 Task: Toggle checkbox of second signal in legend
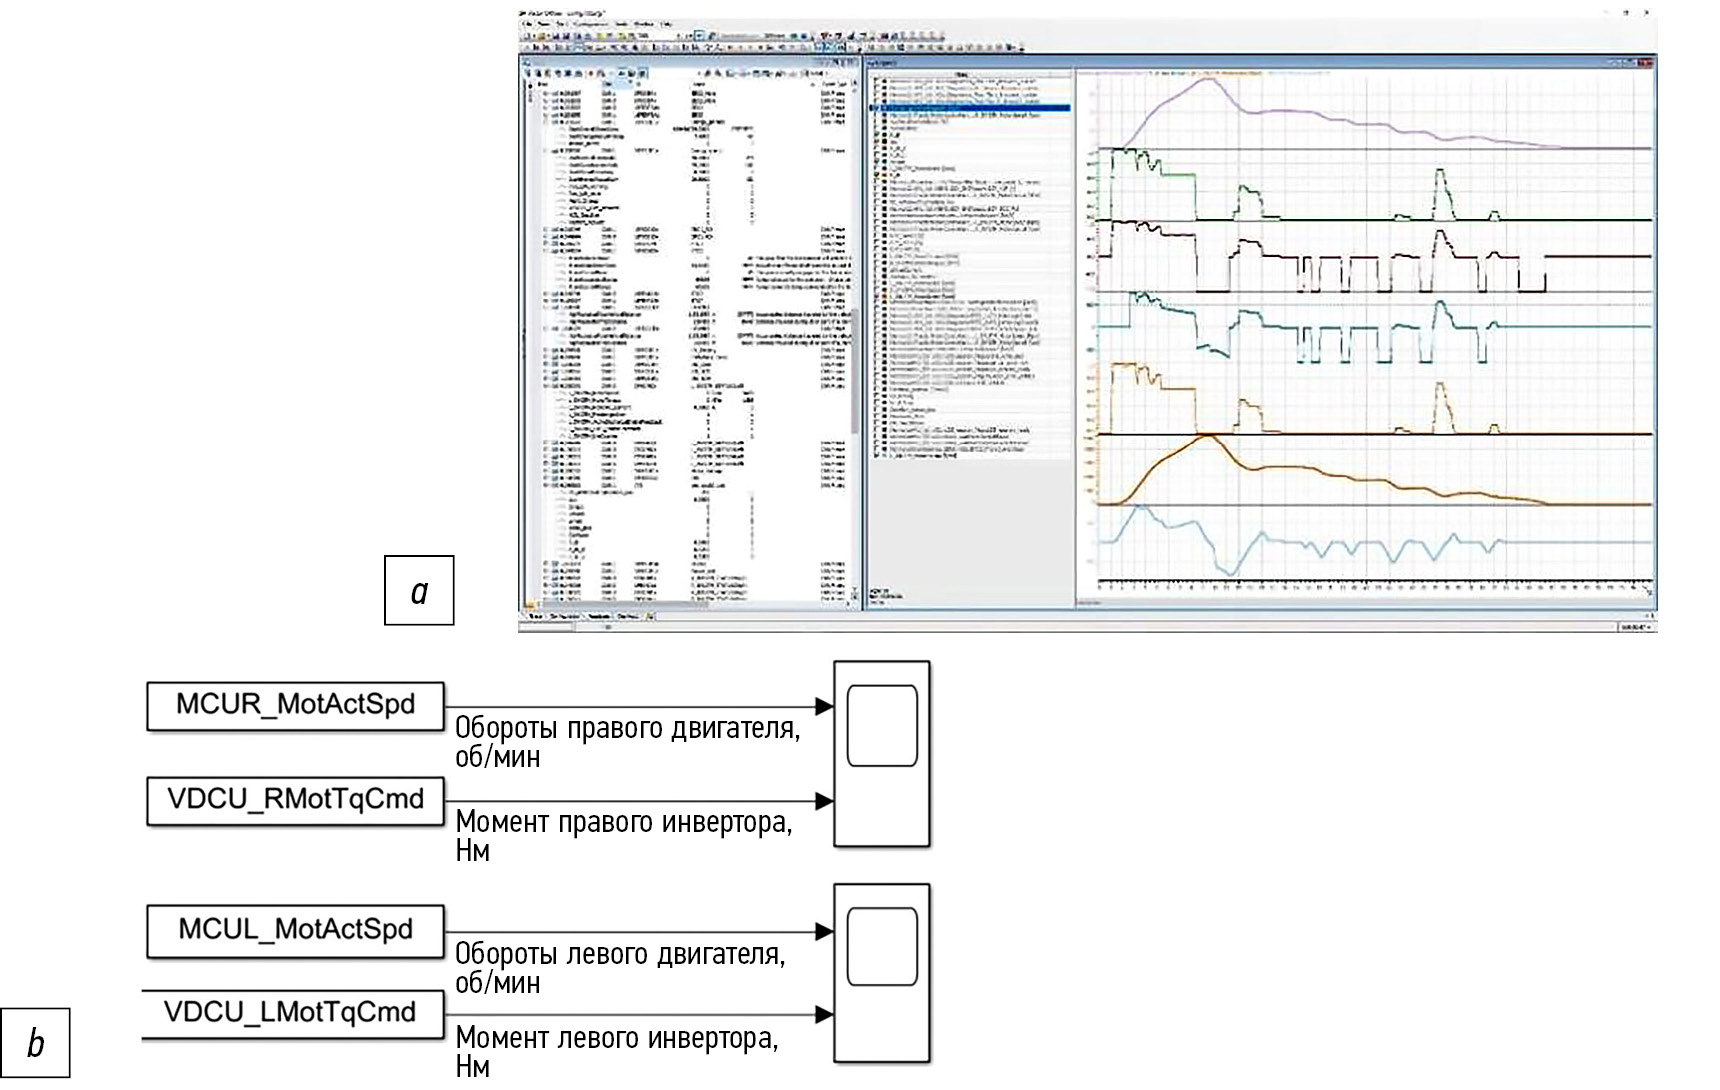877,88
